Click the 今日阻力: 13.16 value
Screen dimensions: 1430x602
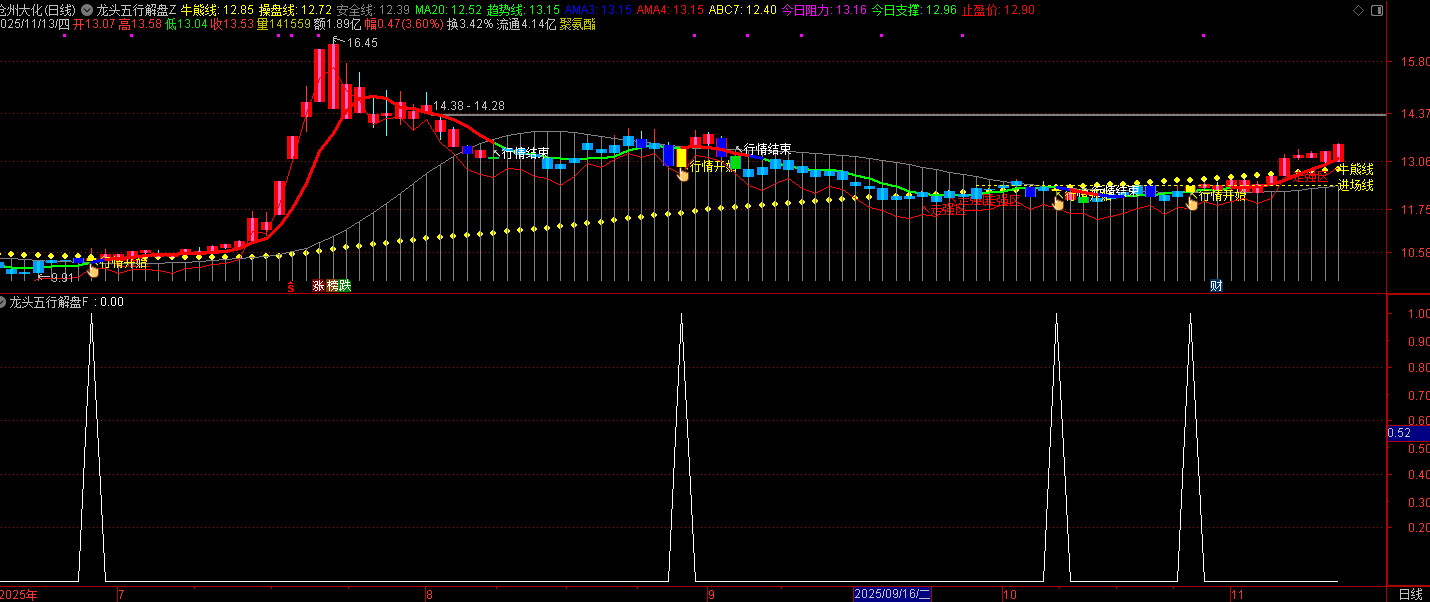point(824,9)
